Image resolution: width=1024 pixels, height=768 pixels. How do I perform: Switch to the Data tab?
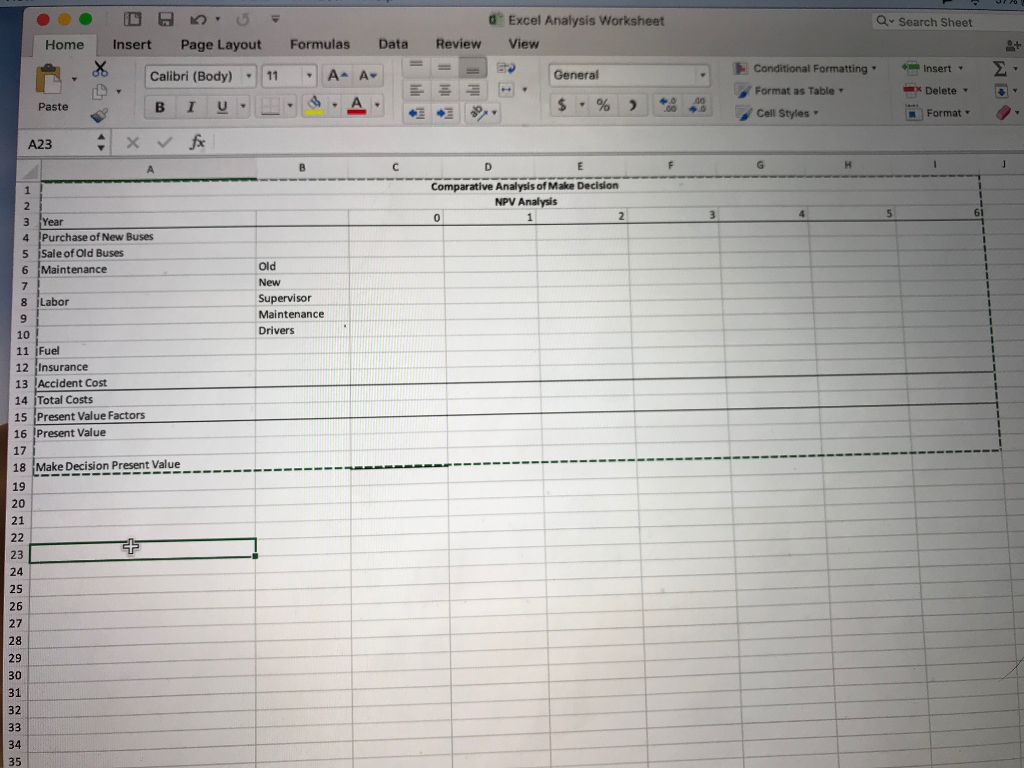tap(393, 44)
